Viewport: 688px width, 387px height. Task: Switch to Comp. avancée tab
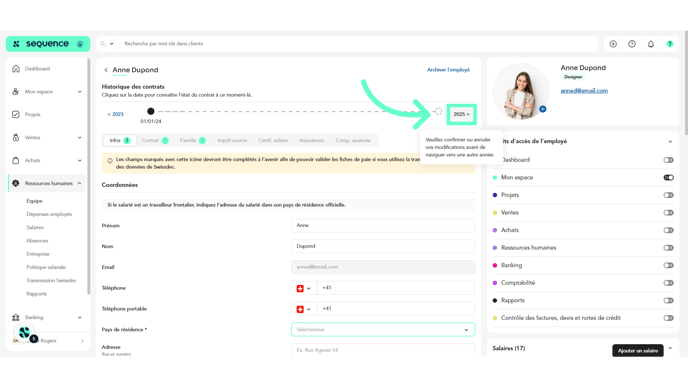pos(353,140)
